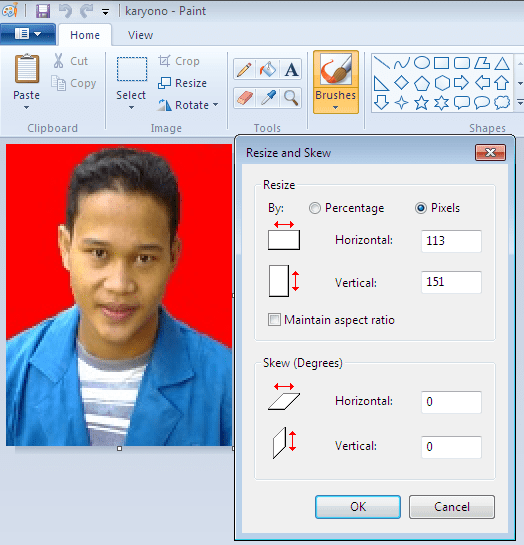Image resolution: width=524 pixels, height=545 pixels.
Task: Cancel the Resize and Skew dialog
Action: click(452, 507)
